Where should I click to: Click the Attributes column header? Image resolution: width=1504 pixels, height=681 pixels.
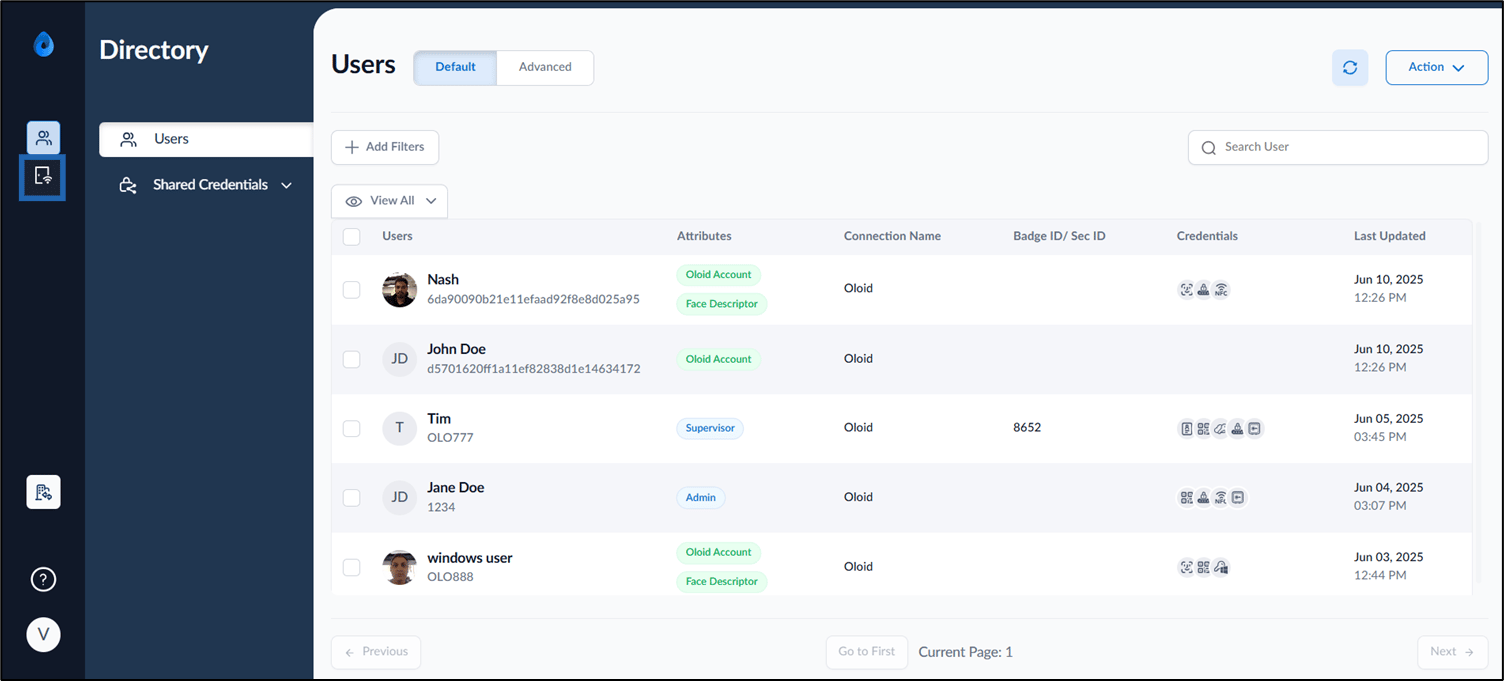click(x=704, y=237)
